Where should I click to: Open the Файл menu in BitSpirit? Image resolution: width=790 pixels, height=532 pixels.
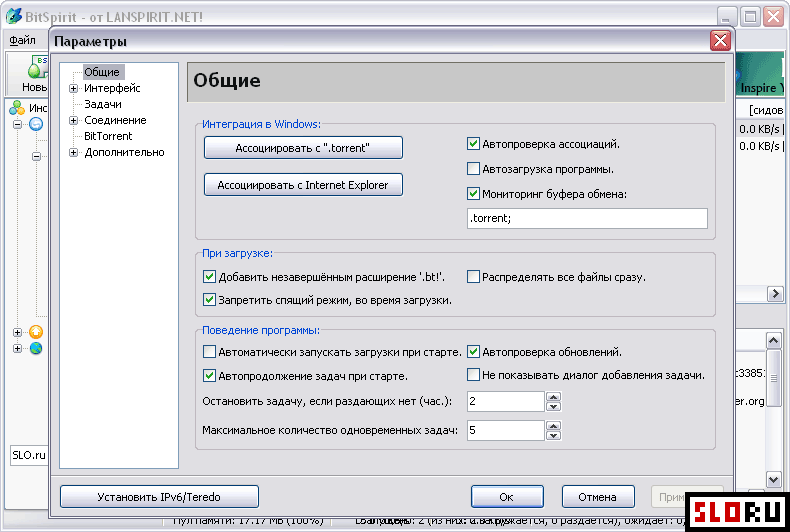[22, 40]
